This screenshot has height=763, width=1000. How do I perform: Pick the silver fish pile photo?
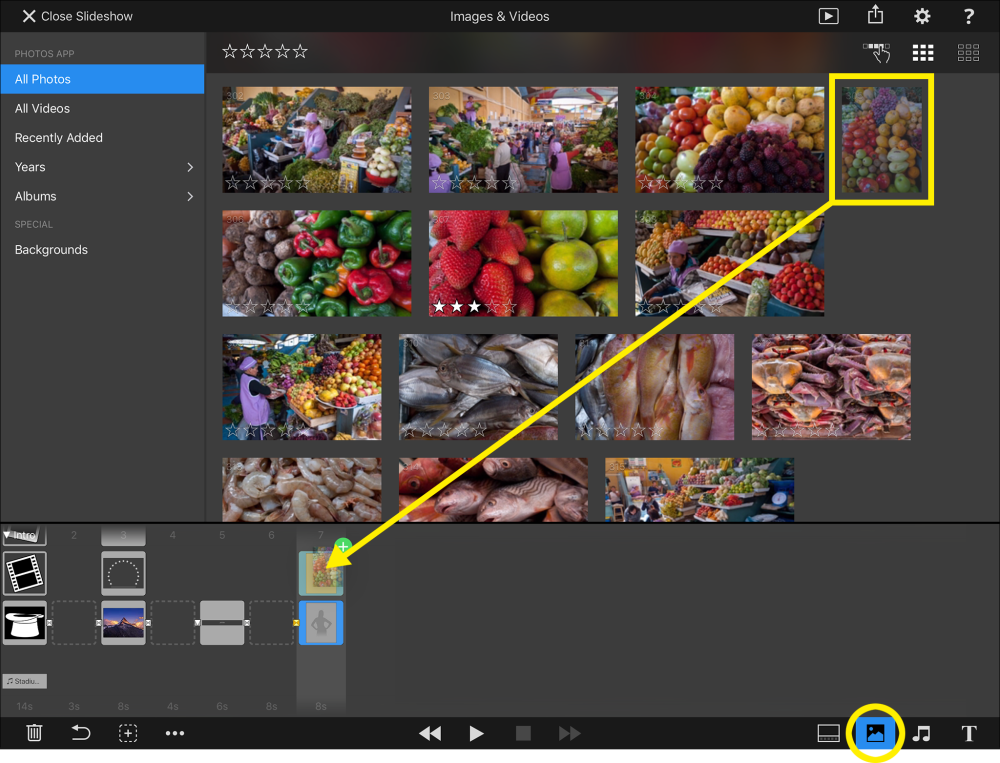(x=478, y=387)
